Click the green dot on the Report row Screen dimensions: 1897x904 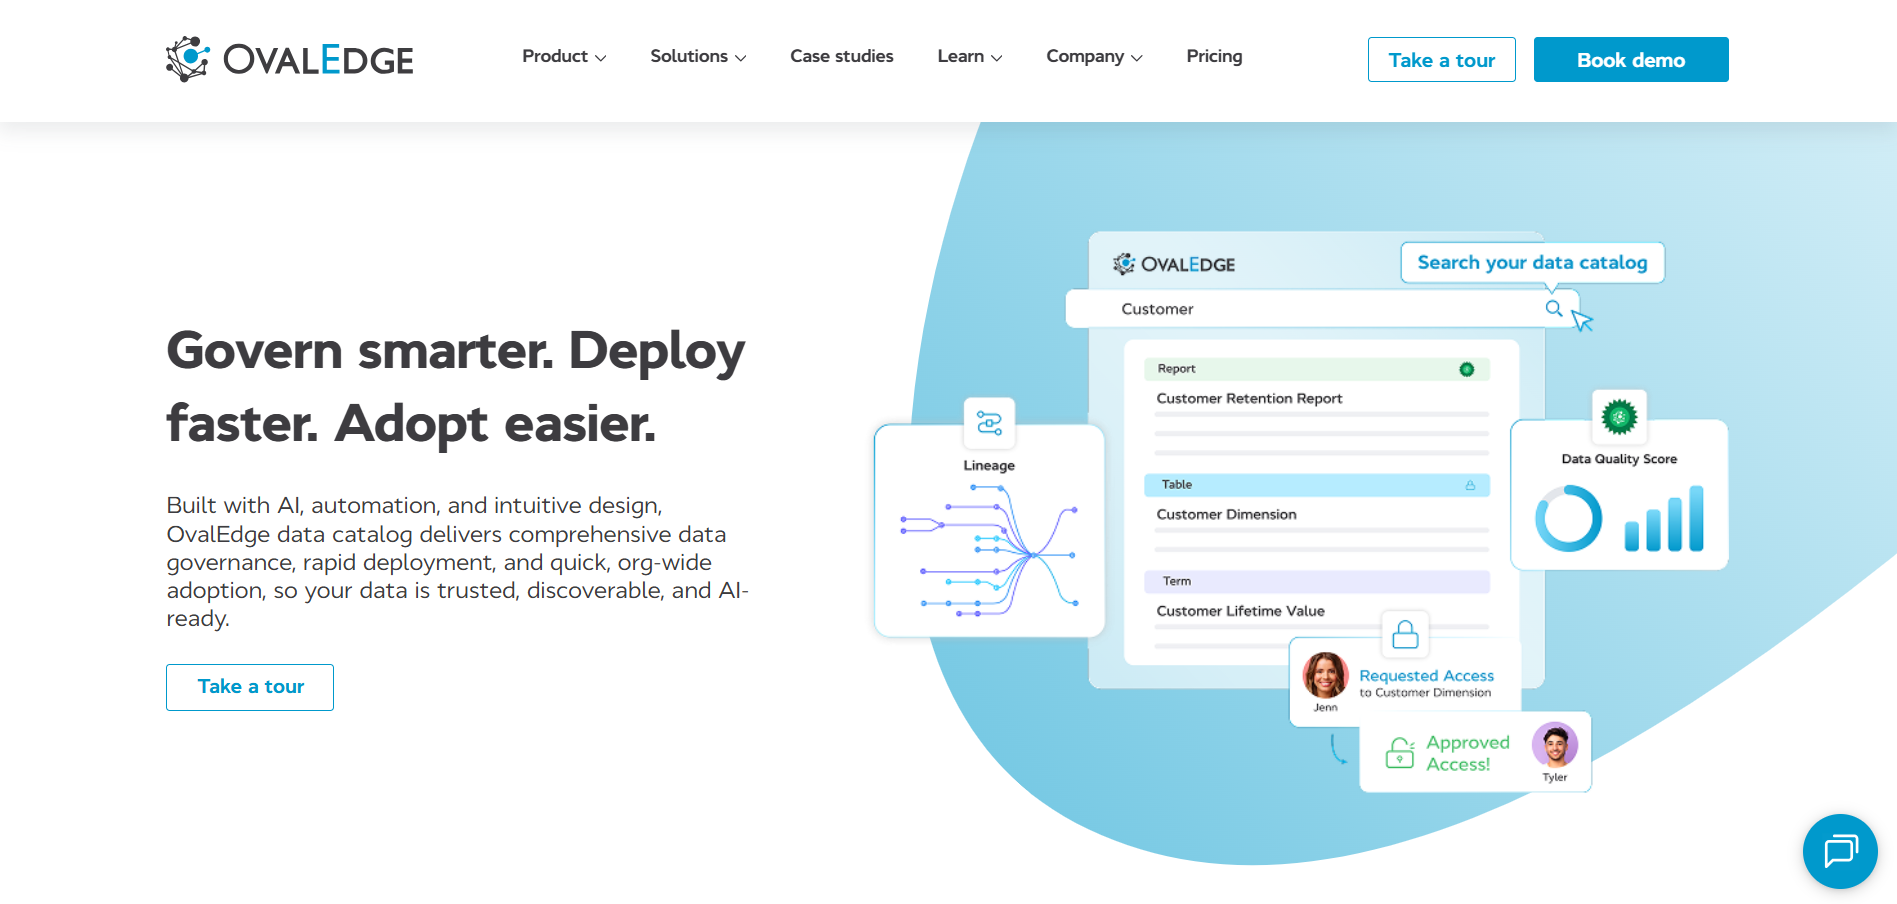(x=1466, y=369)
